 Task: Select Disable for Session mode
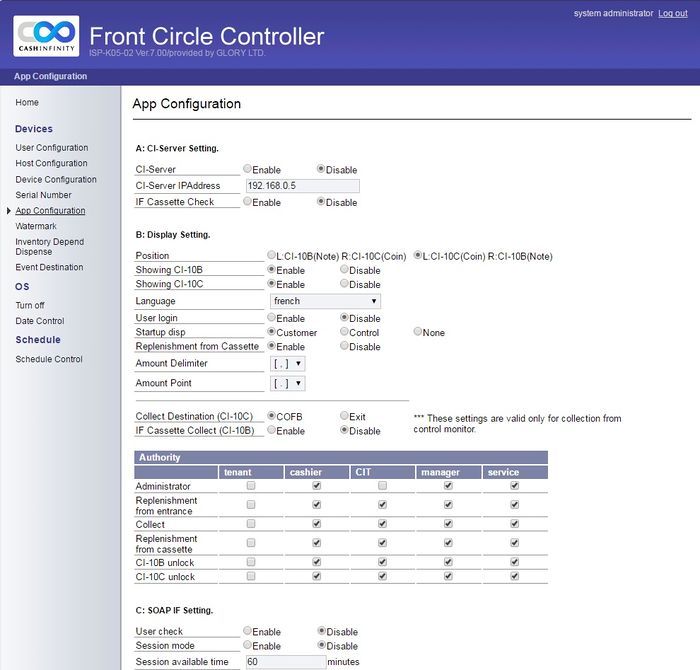(x=321, y=645)
